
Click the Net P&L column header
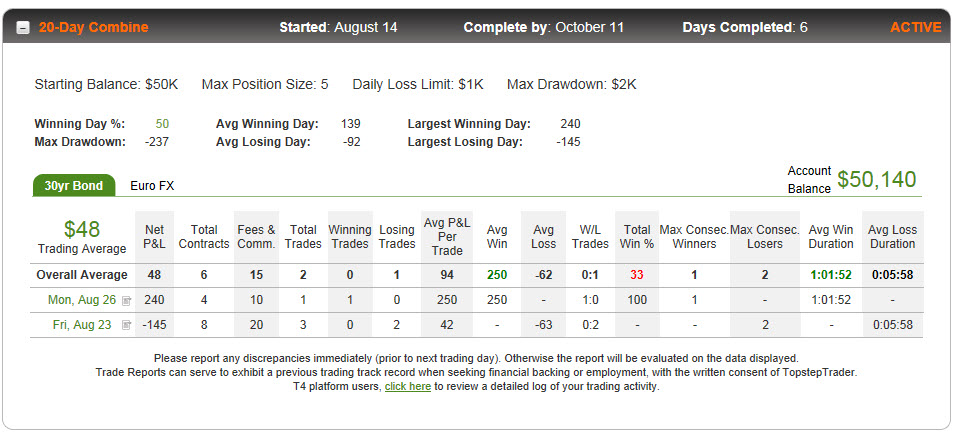[x=155, y=237]
